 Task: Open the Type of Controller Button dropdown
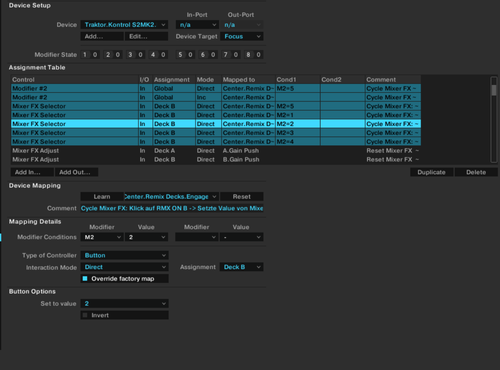124,255
